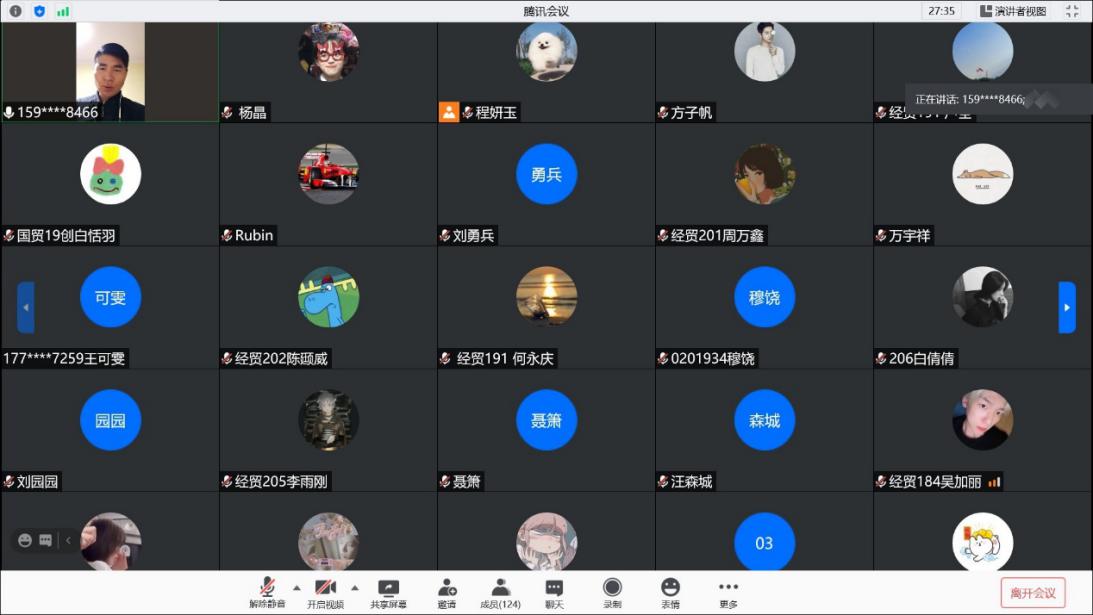Start recording with 录制 icon
This screenshot has width=1093, height=615.
pos(612,592)
